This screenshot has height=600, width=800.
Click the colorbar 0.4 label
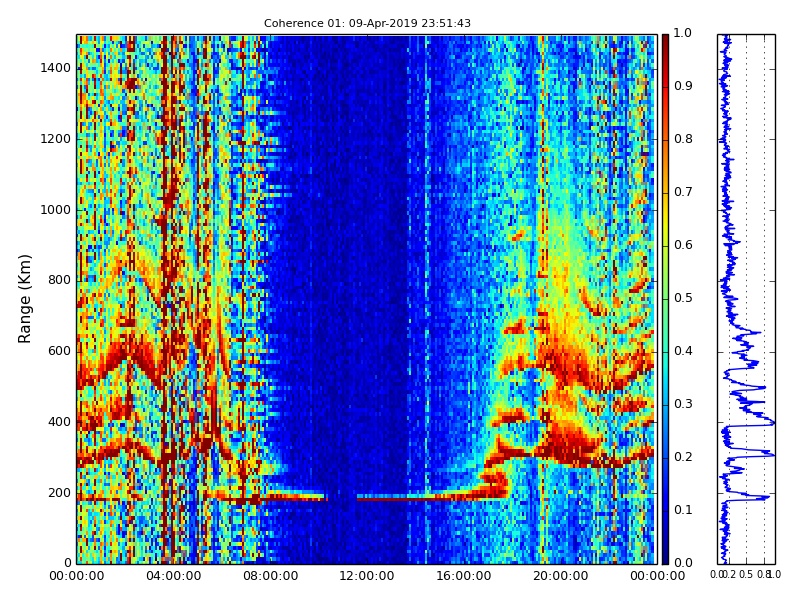683,351
